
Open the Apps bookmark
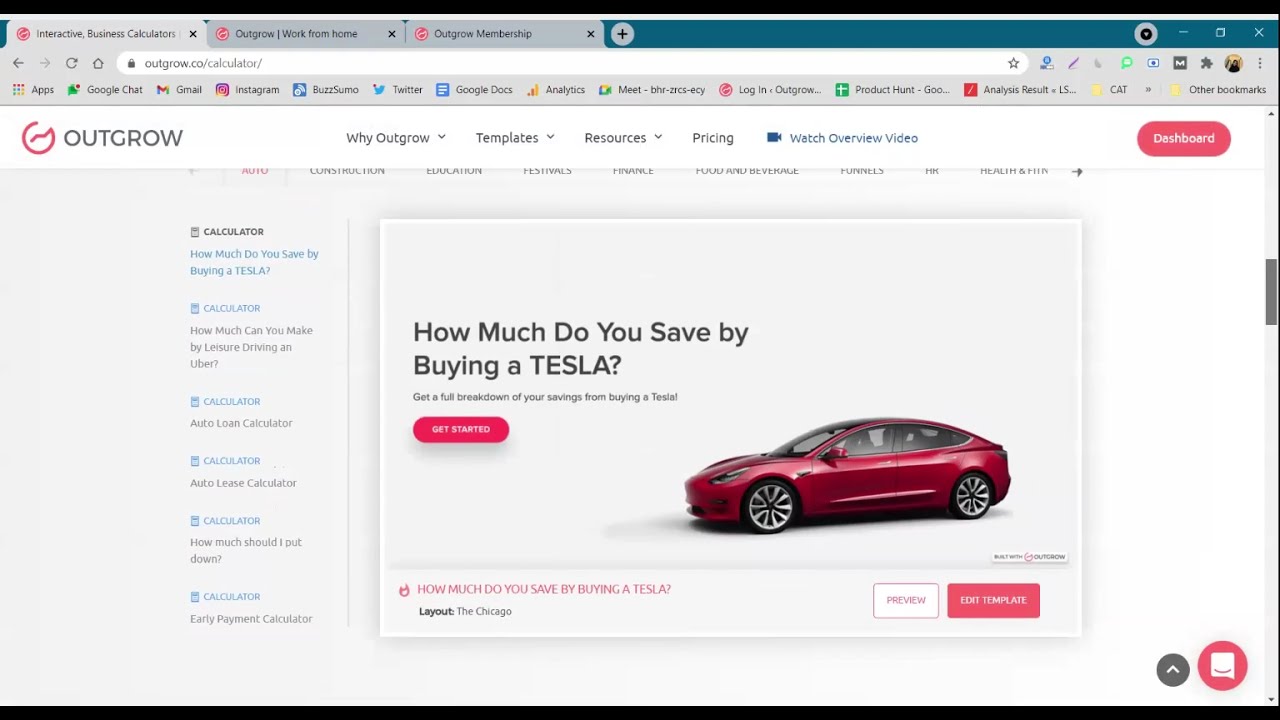pyautogui.click(x=33, y=90)
